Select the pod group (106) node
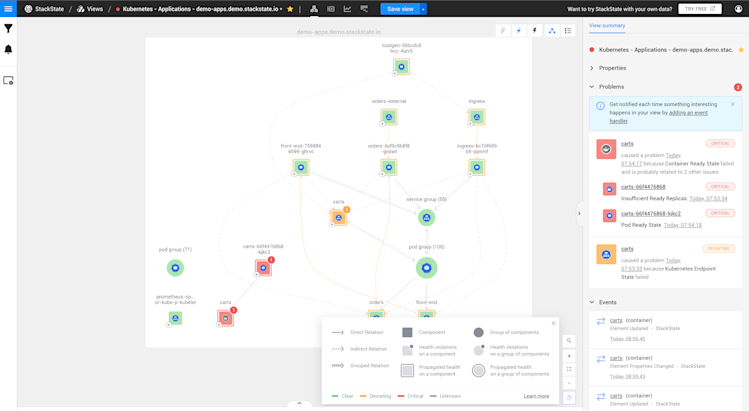Viewport: 749px width, 411px height. [x=427, y=268]
